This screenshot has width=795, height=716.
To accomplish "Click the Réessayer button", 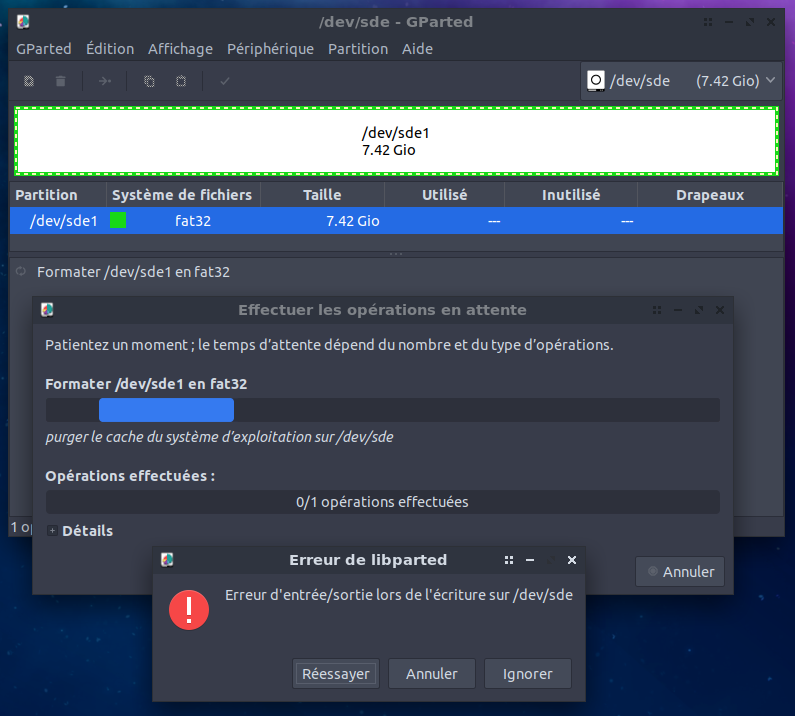I will [x=336, y=674].
